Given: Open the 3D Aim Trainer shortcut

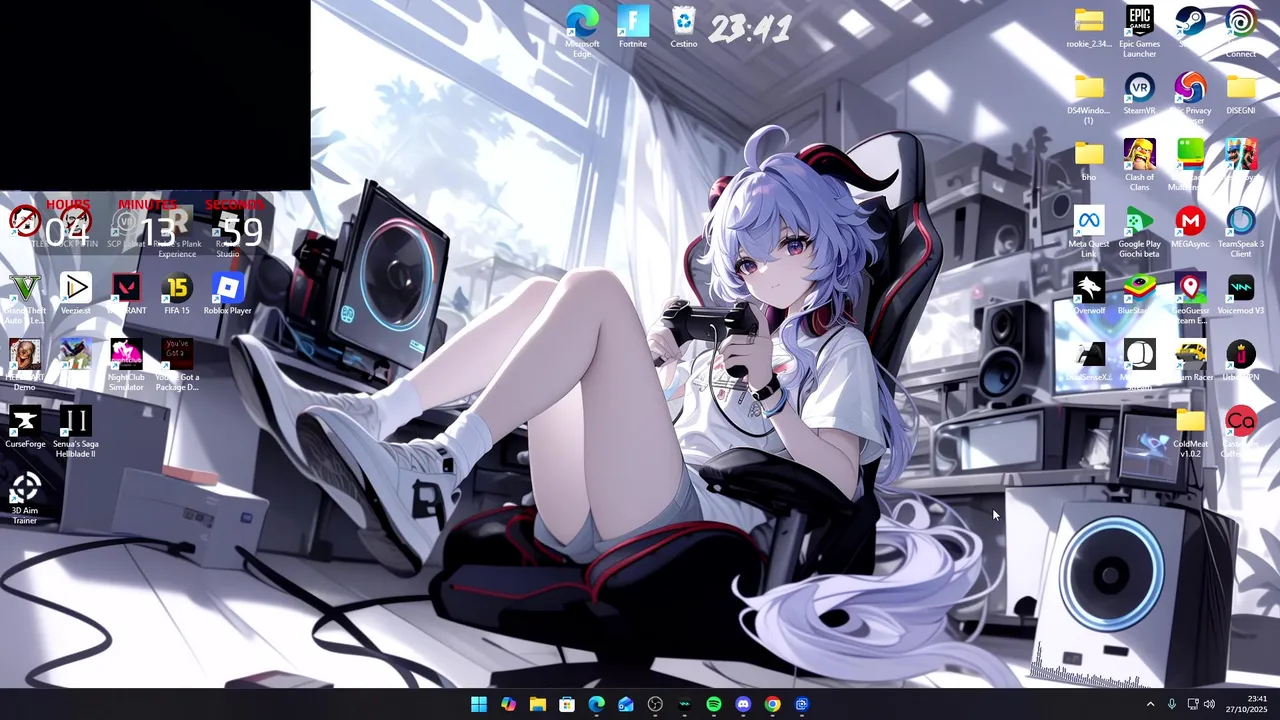Looking at the screenshot, I should click(x=25, y=500).
